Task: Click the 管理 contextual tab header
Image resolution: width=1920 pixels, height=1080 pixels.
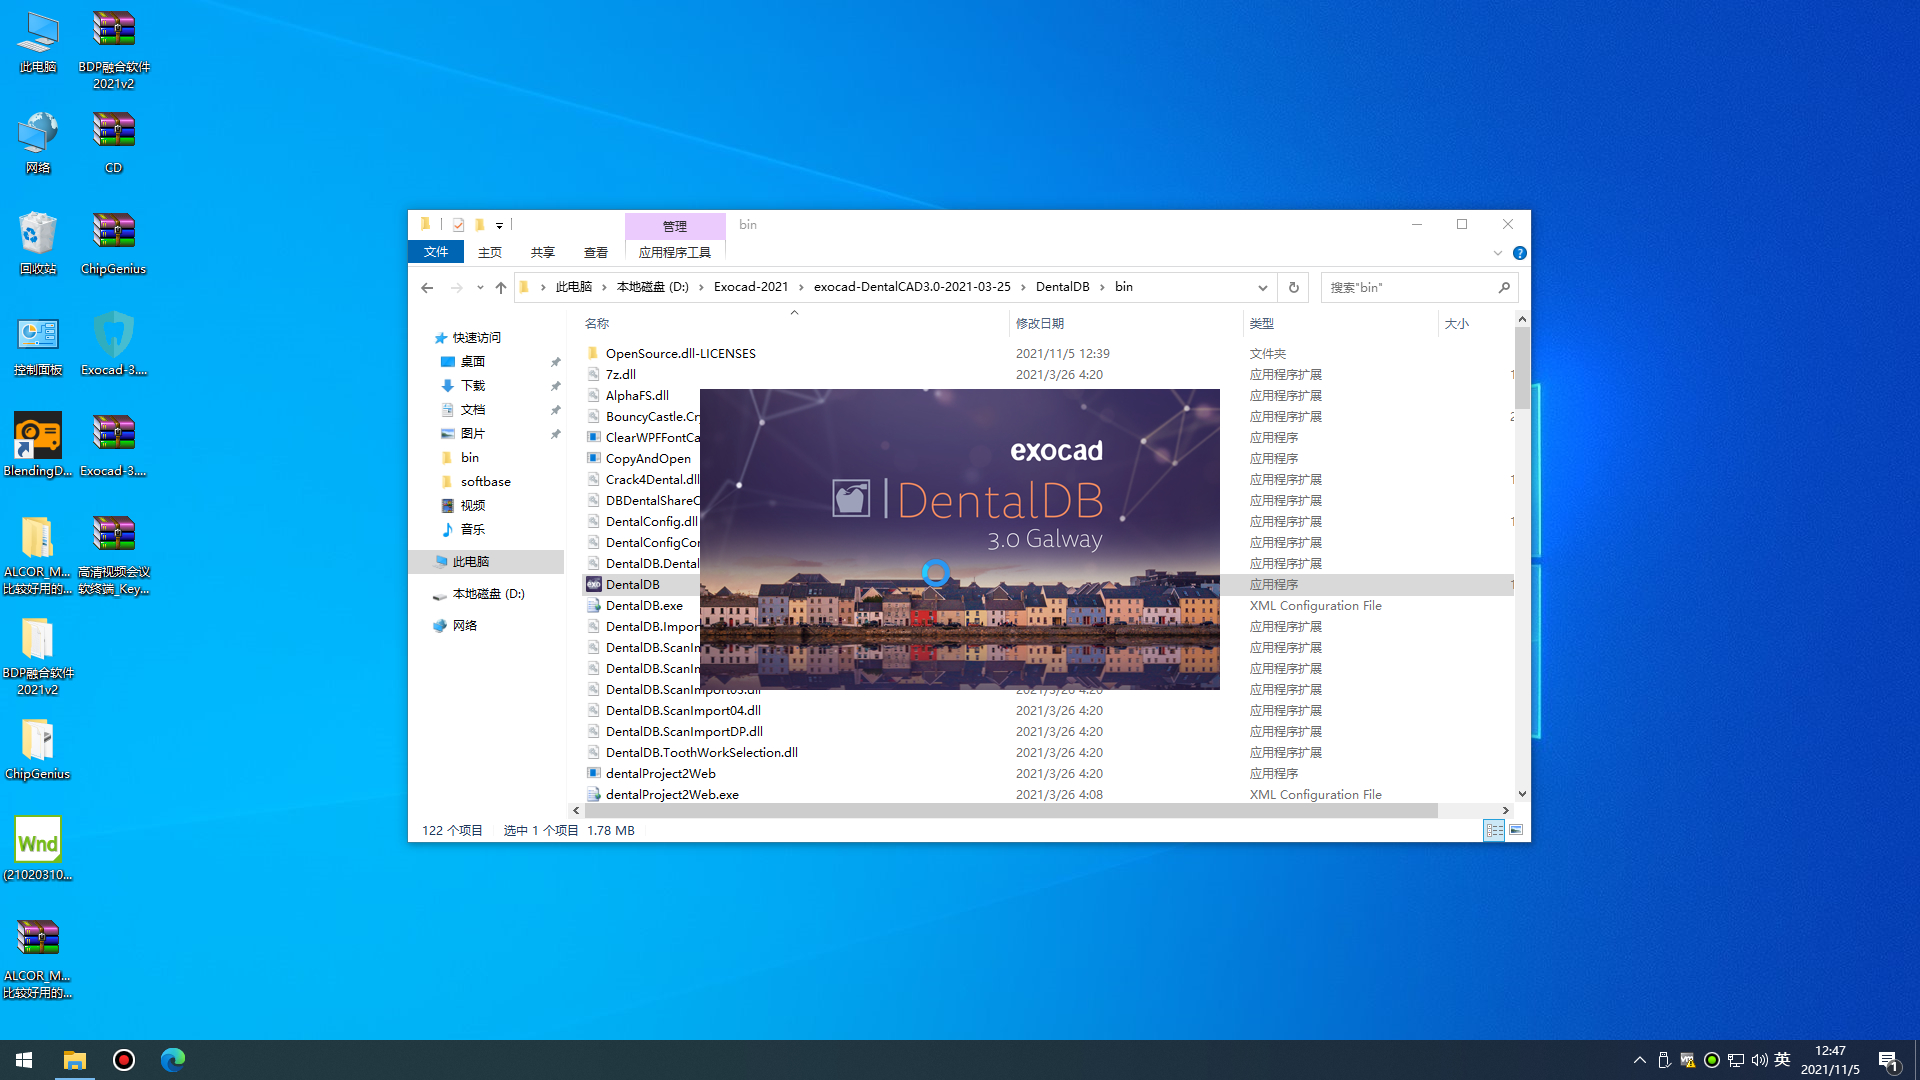Action: 675,226
